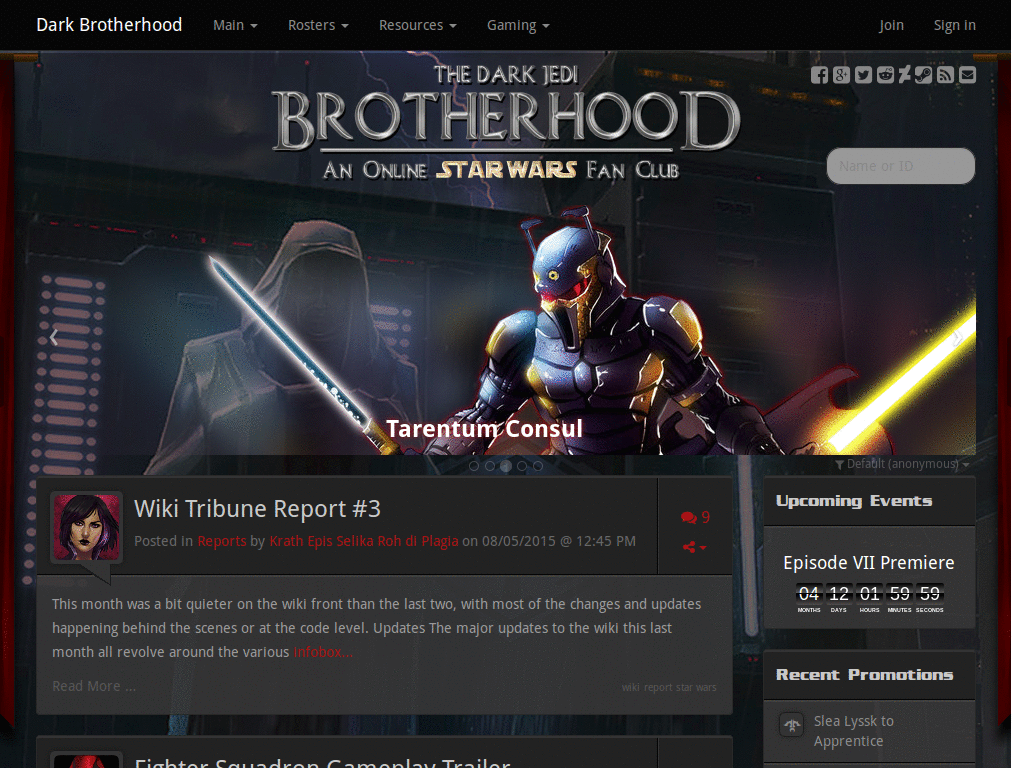Open the email contact icon
Viewport: 1024px width, 768px height.
tap(966, 75)
